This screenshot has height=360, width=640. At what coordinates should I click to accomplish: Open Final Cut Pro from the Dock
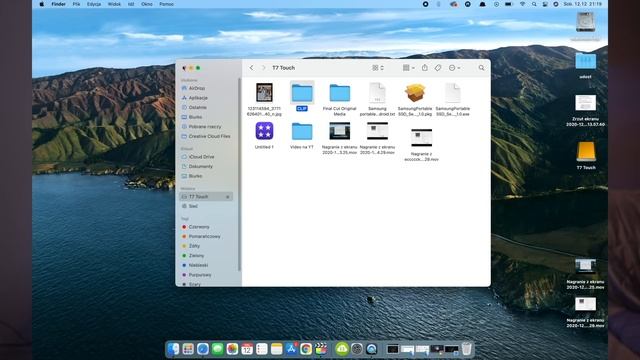(321, 349)
